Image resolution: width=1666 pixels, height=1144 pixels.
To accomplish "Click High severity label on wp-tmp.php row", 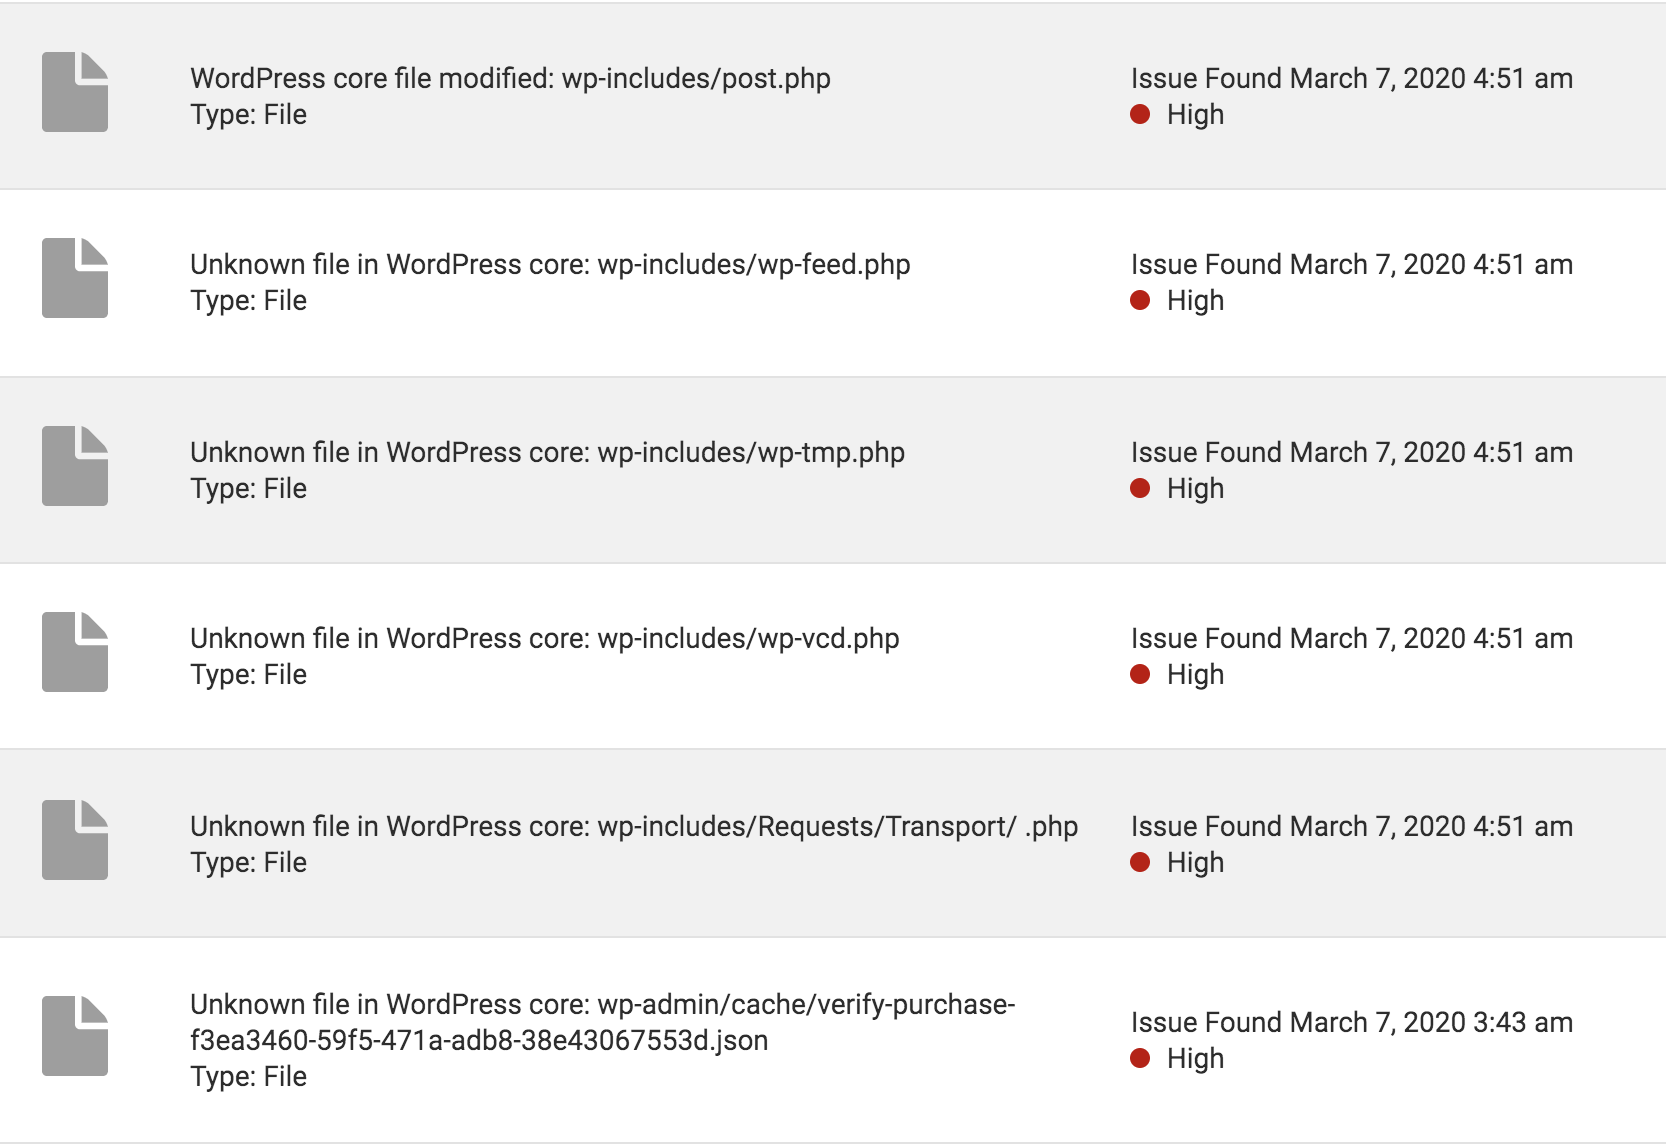I will [x=1195, y=488].
